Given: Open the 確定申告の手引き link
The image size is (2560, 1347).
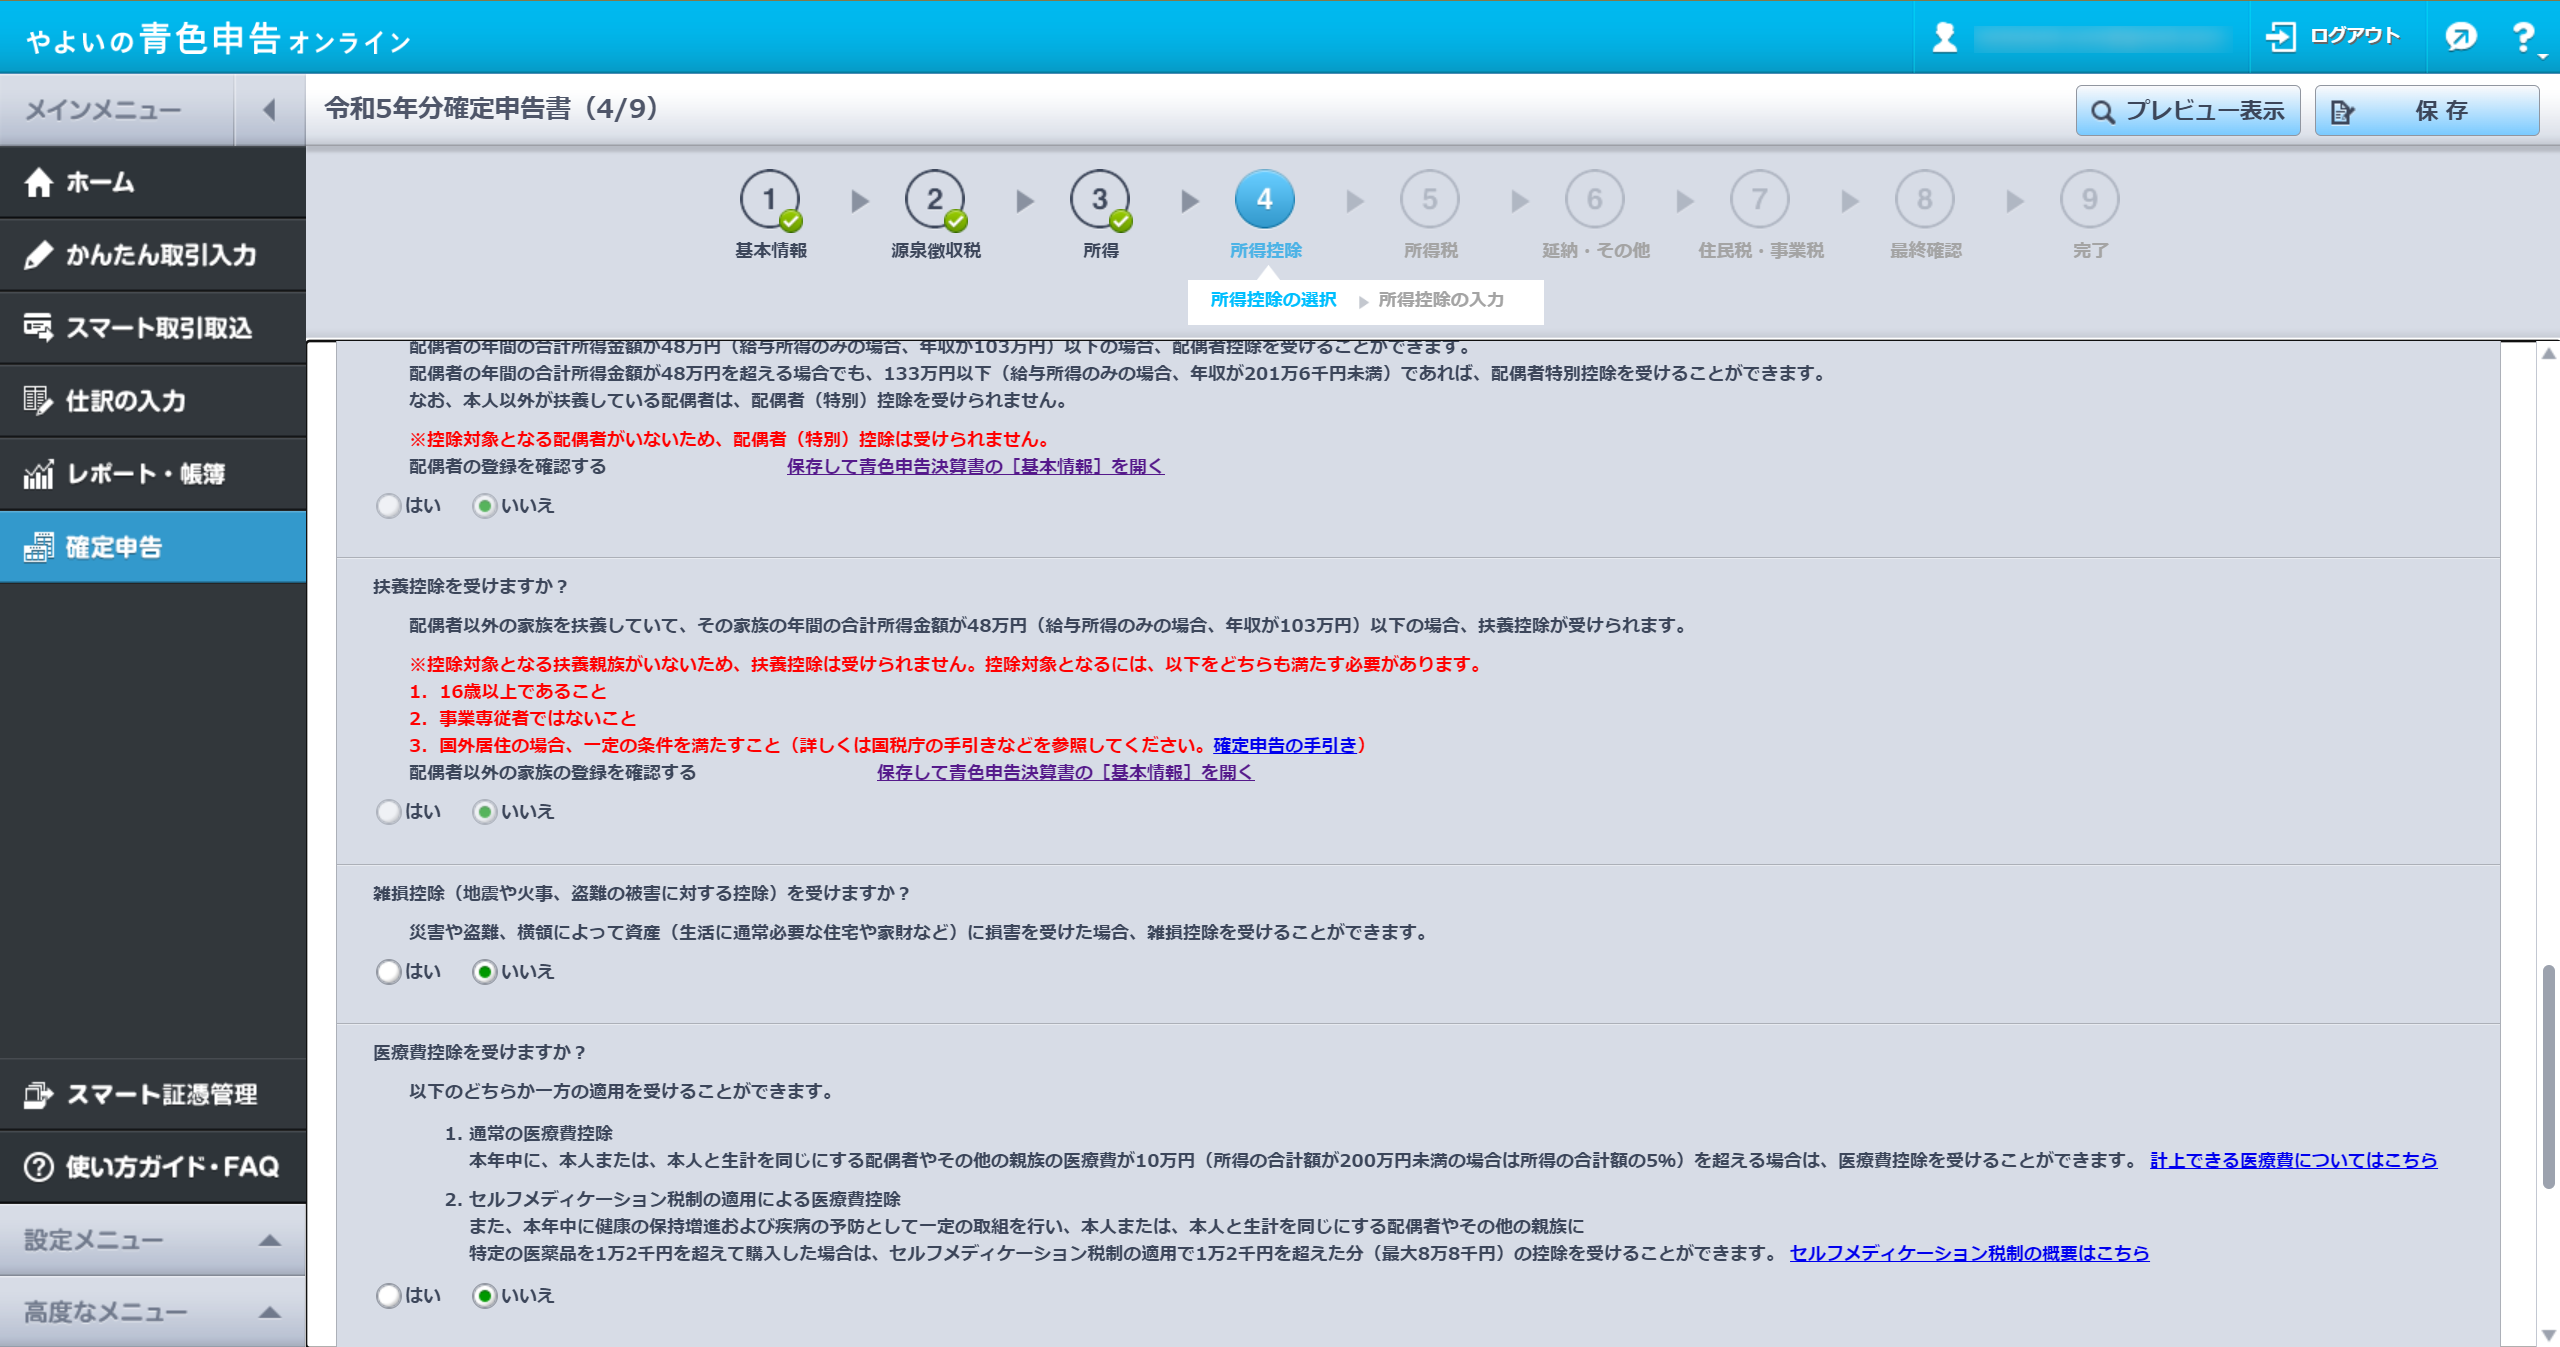Looking at the screenshot, I should coord(1285,746).
